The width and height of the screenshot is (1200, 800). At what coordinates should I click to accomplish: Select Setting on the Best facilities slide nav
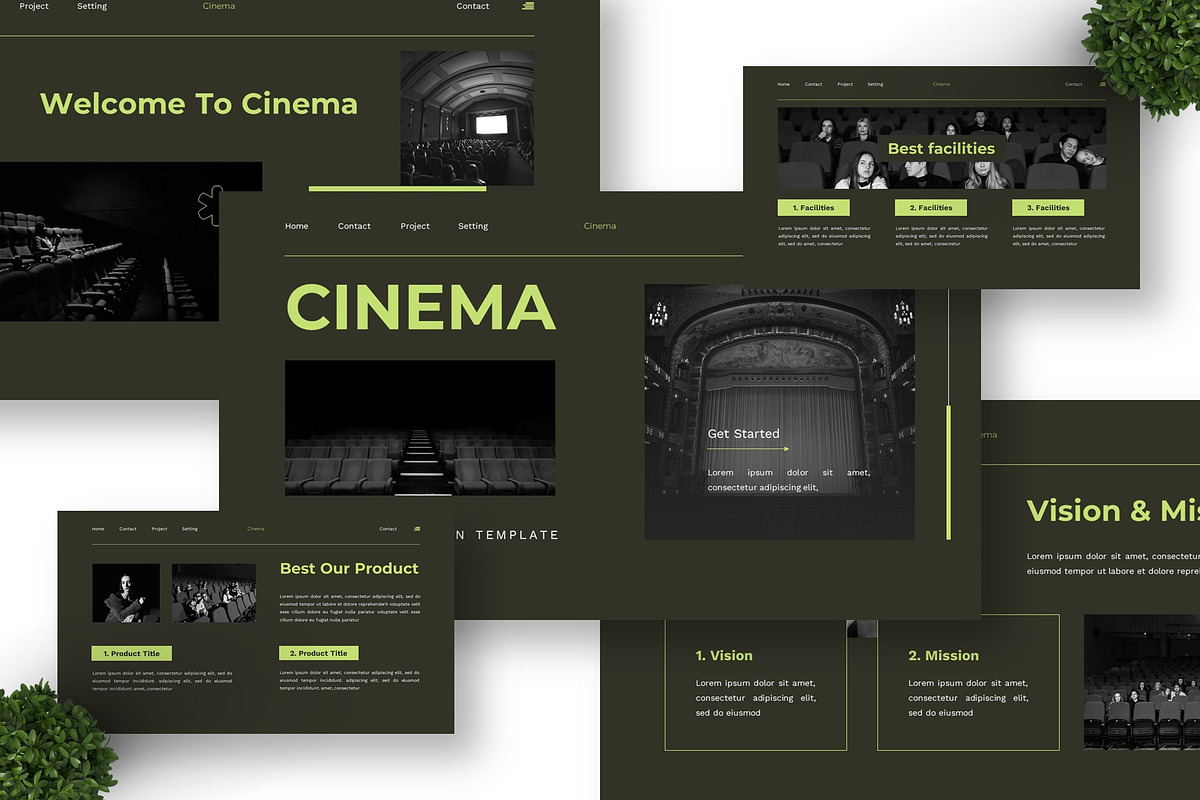click(875, 84)
